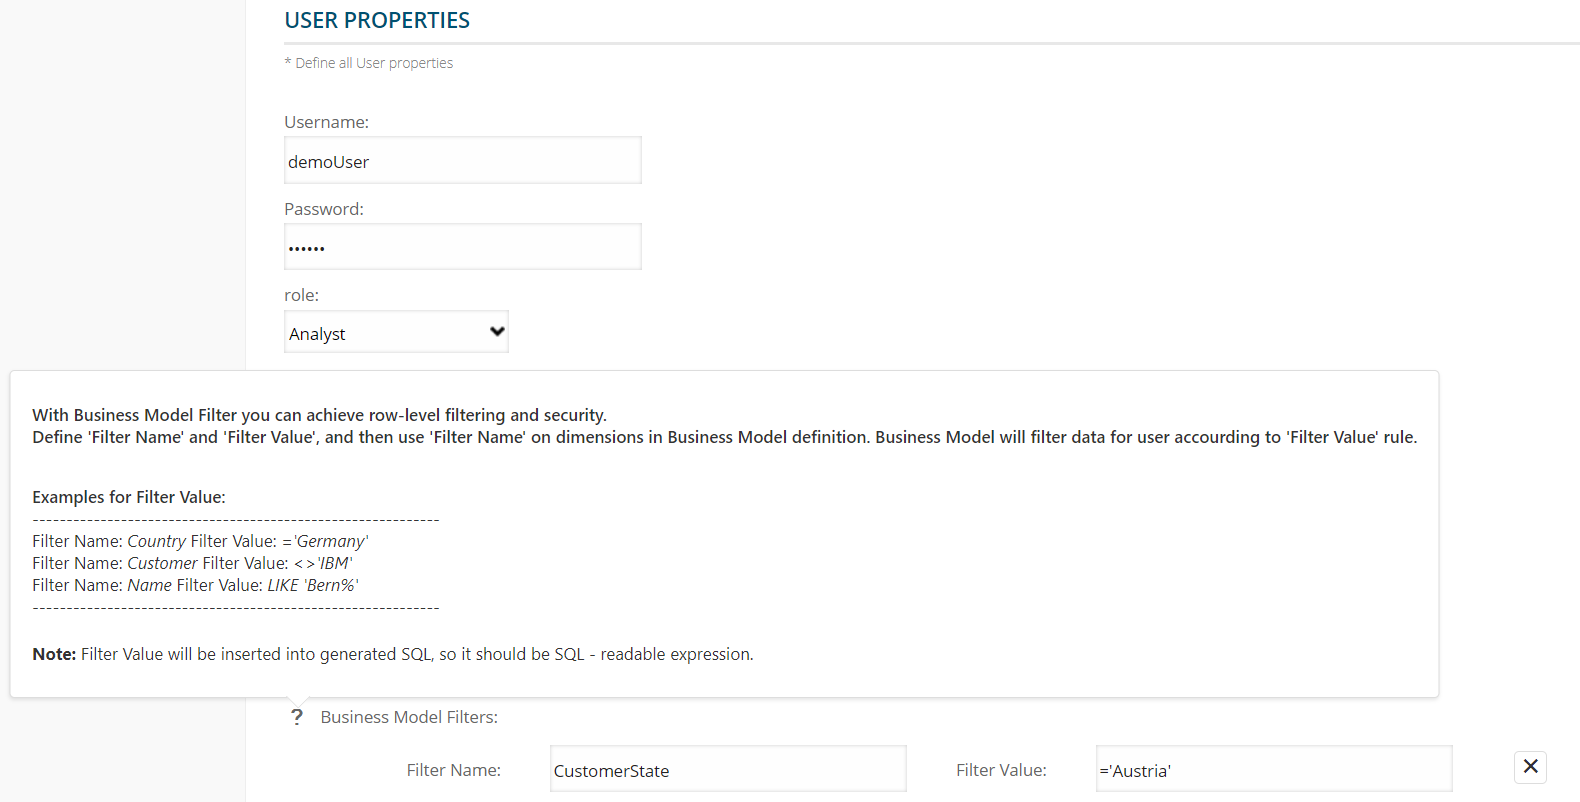1580x802 pixels.
Task: Click the Note text about generated SQL
Action: (393, 654)
